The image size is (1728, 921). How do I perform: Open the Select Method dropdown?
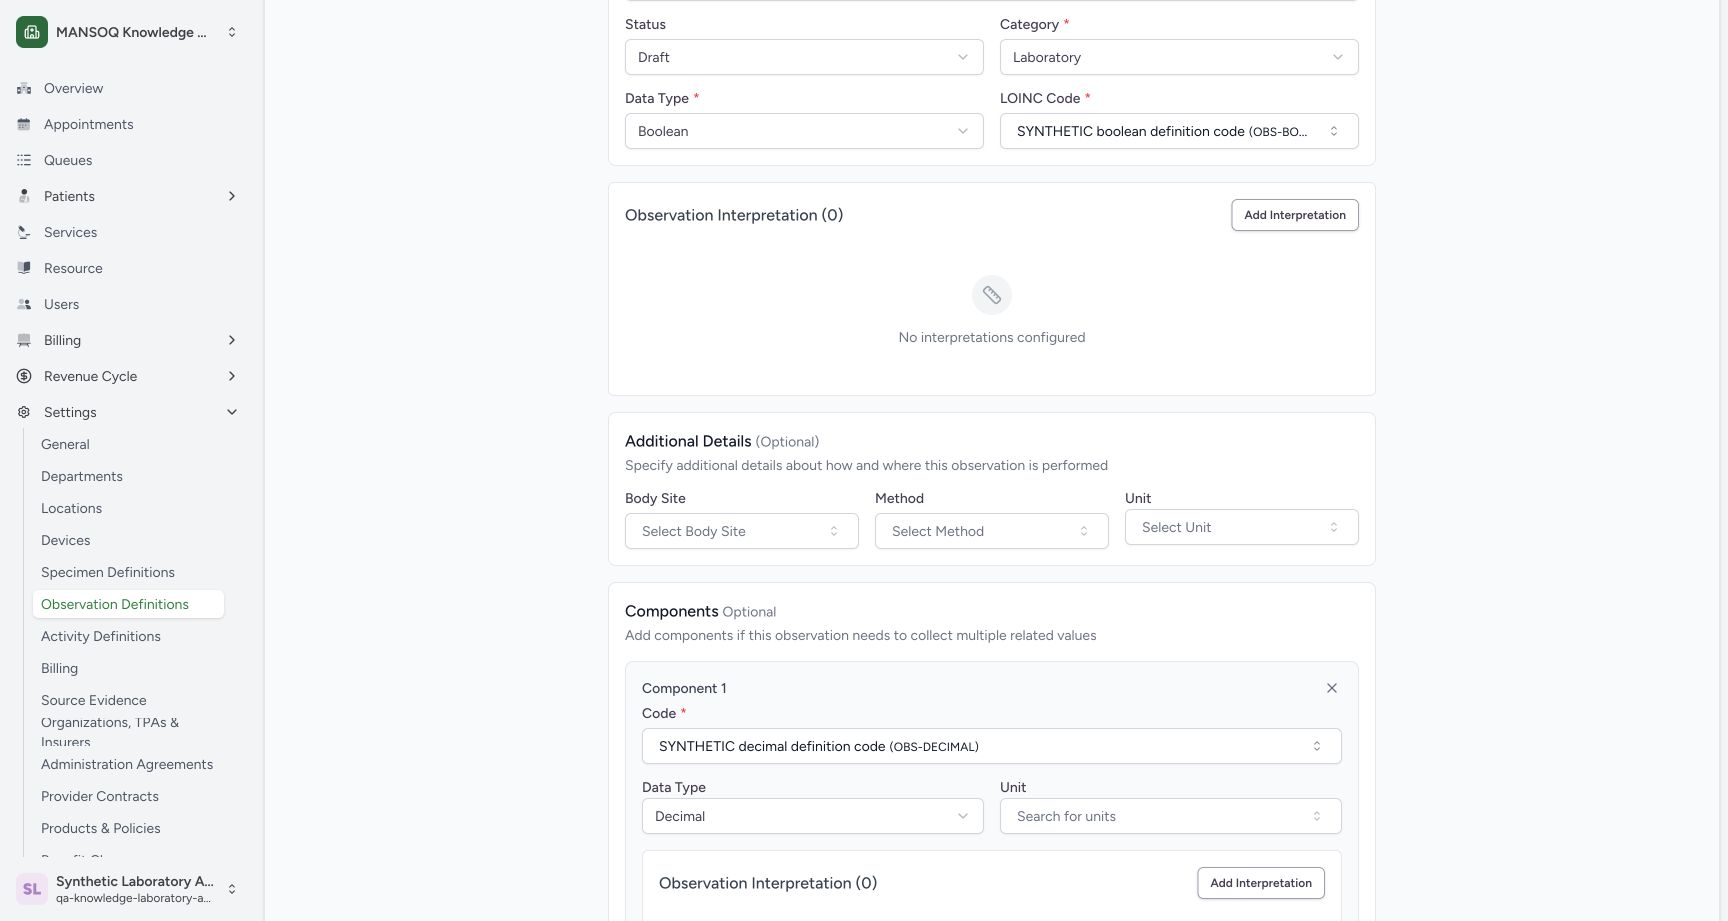(x=992, y=531)
